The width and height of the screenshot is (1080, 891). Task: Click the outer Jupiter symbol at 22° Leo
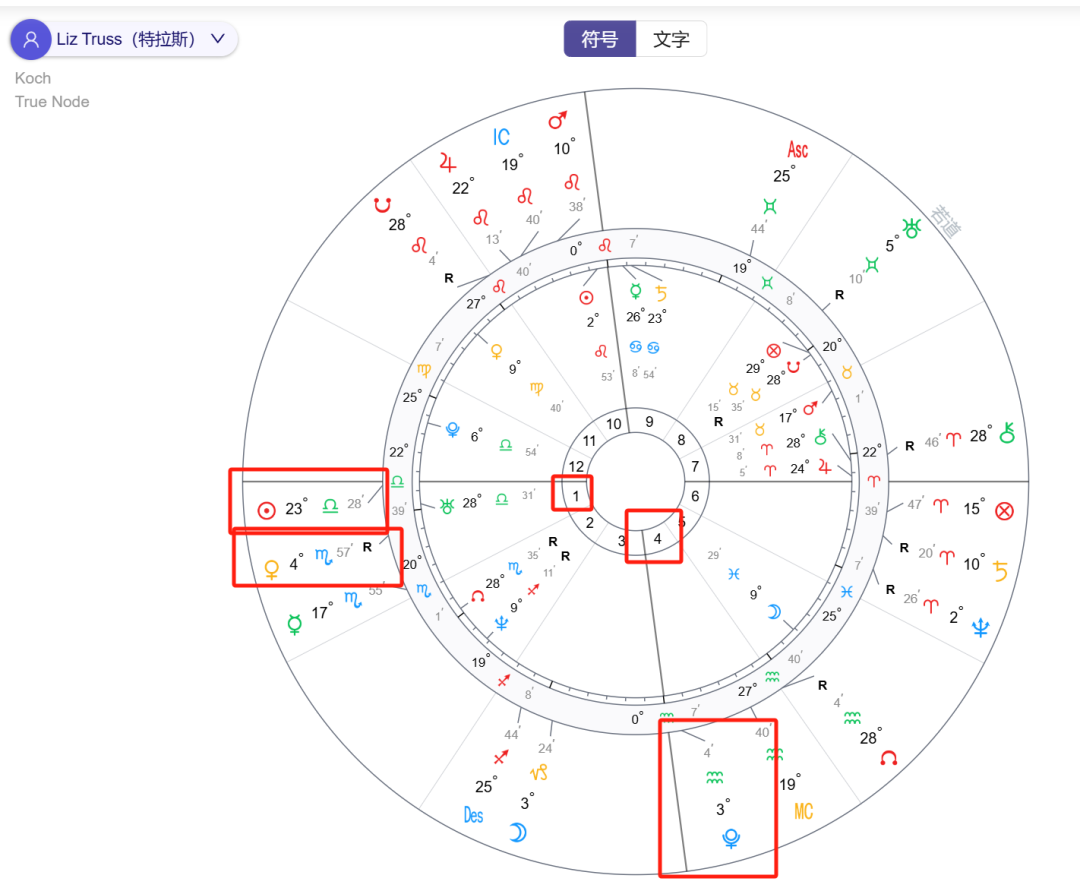(x=448, y=163)
